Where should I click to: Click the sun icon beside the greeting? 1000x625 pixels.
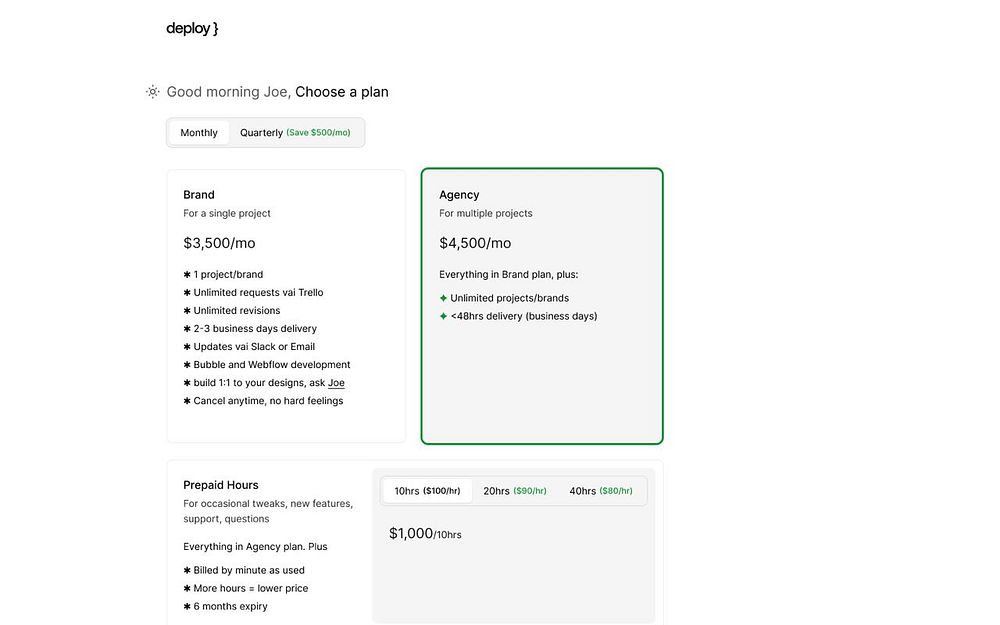[153, 92]
